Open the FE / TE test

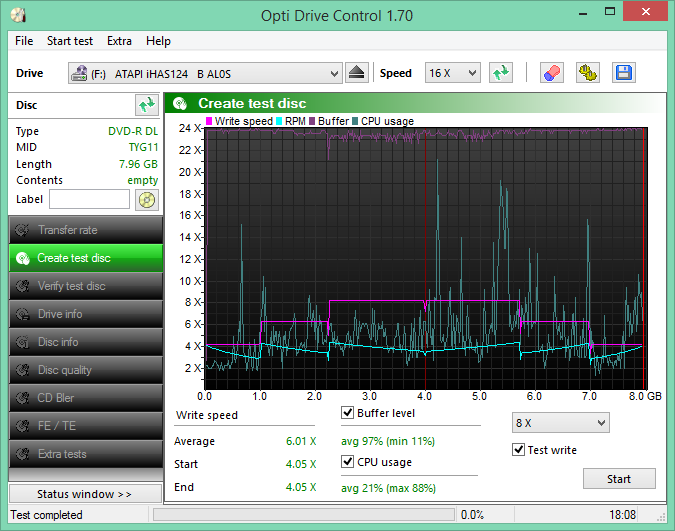86,426
